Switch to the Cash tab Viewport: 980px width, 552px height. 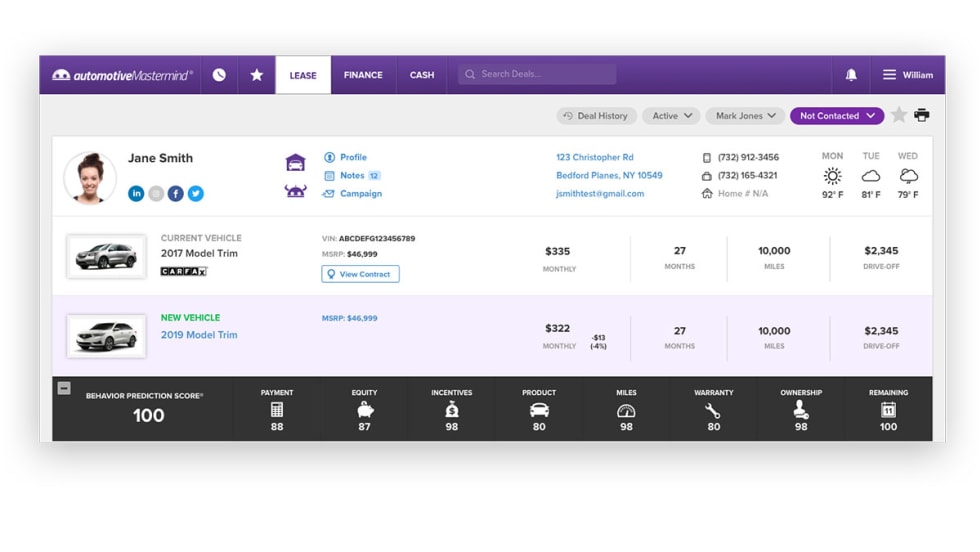click(x=422, y=75)
